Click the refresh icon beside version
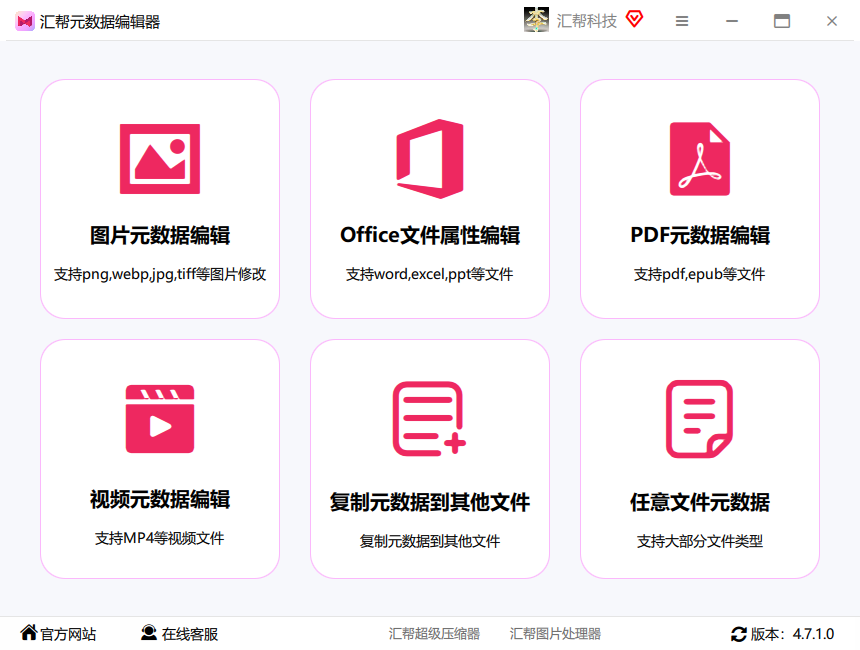The height and width of the screenshot is (650, 860). pyautogui.click(x=739, y=634)
